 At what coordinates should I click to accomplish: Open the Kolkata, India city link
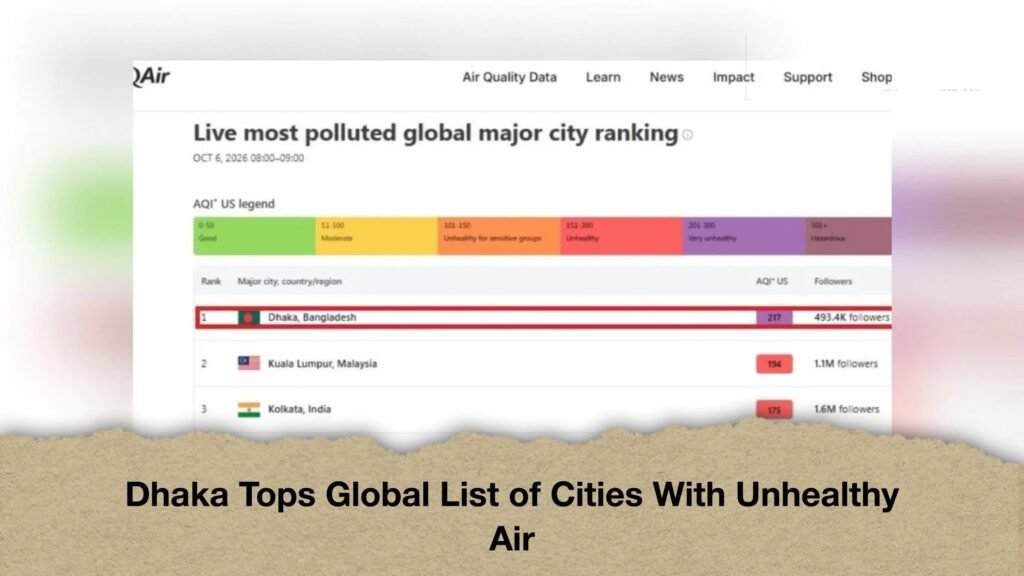coord(299,409)
